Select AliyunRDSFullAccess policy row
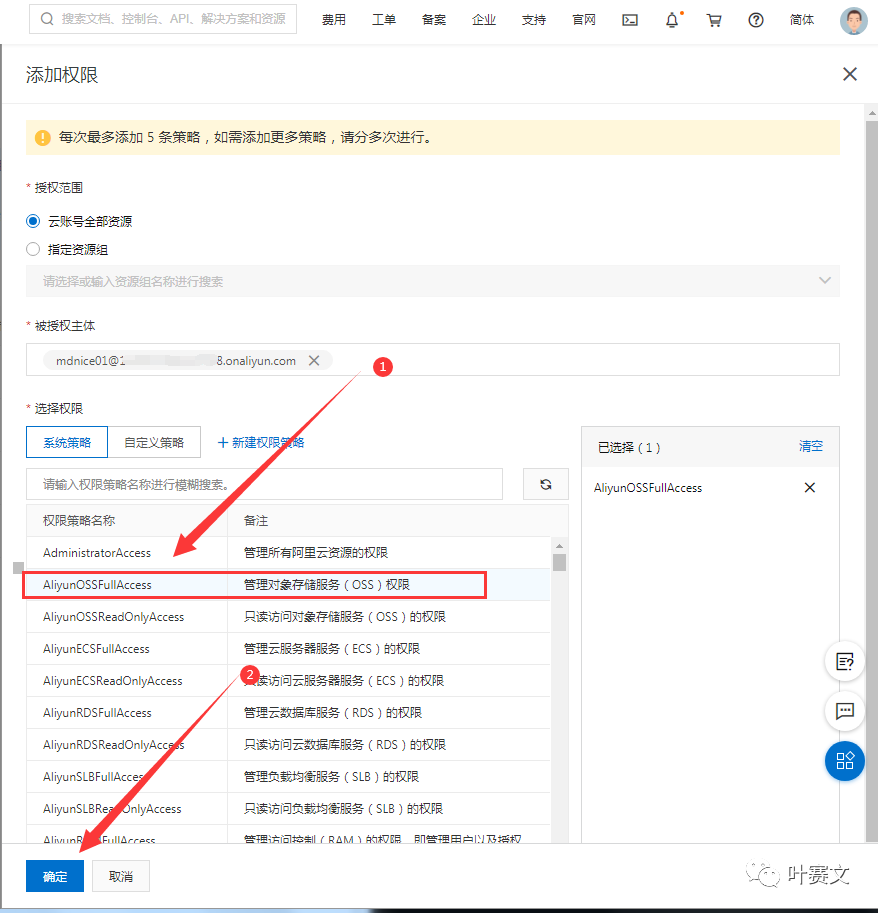This screenshot has height=913, width=878. [x=288, y=713]
